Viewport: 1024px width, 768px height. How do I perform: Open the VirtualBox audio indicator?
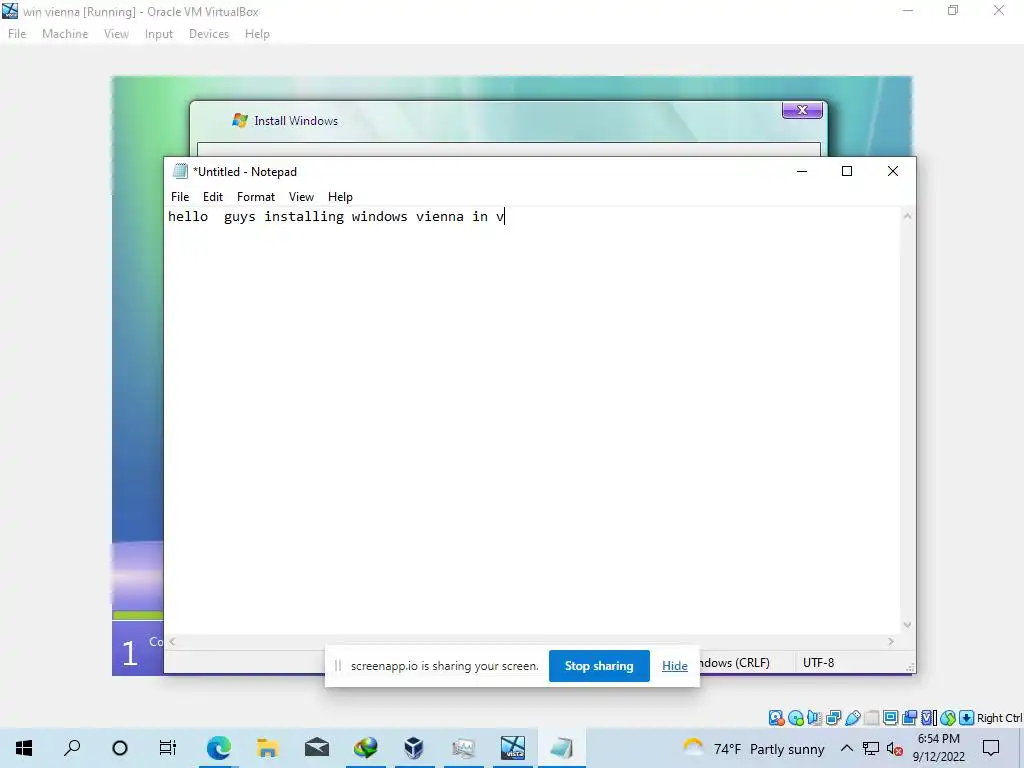point(814,718)
